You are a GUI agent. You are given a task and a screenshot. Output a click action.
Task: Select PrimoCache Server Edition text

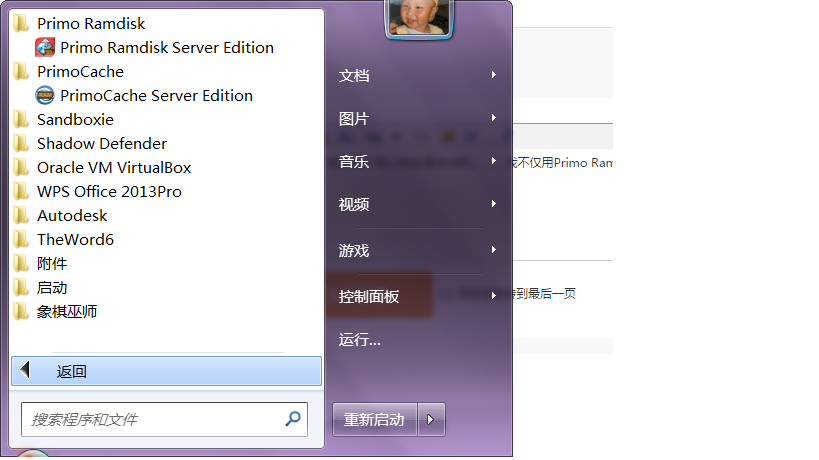pos(156,96)
